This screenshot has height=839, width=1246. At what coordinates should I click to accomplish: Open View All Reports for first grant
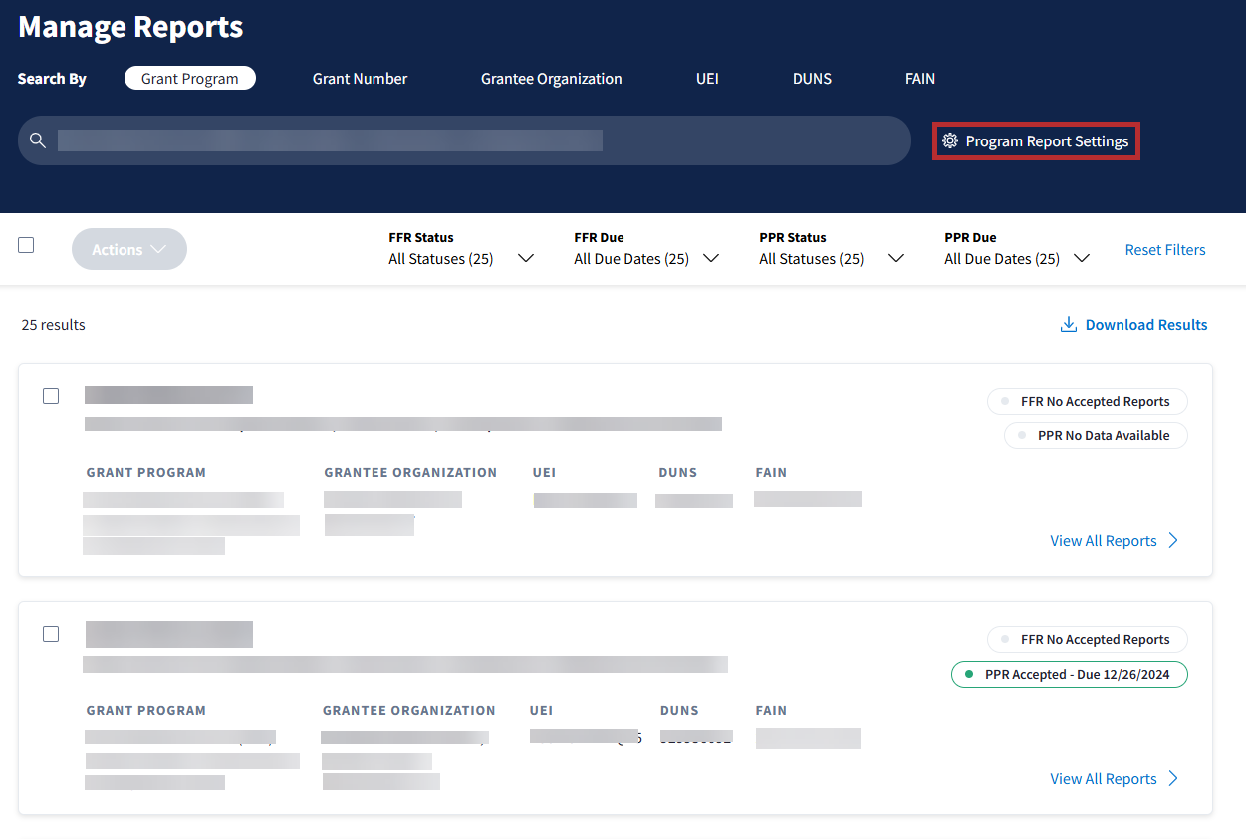(x=1103, y=541)
